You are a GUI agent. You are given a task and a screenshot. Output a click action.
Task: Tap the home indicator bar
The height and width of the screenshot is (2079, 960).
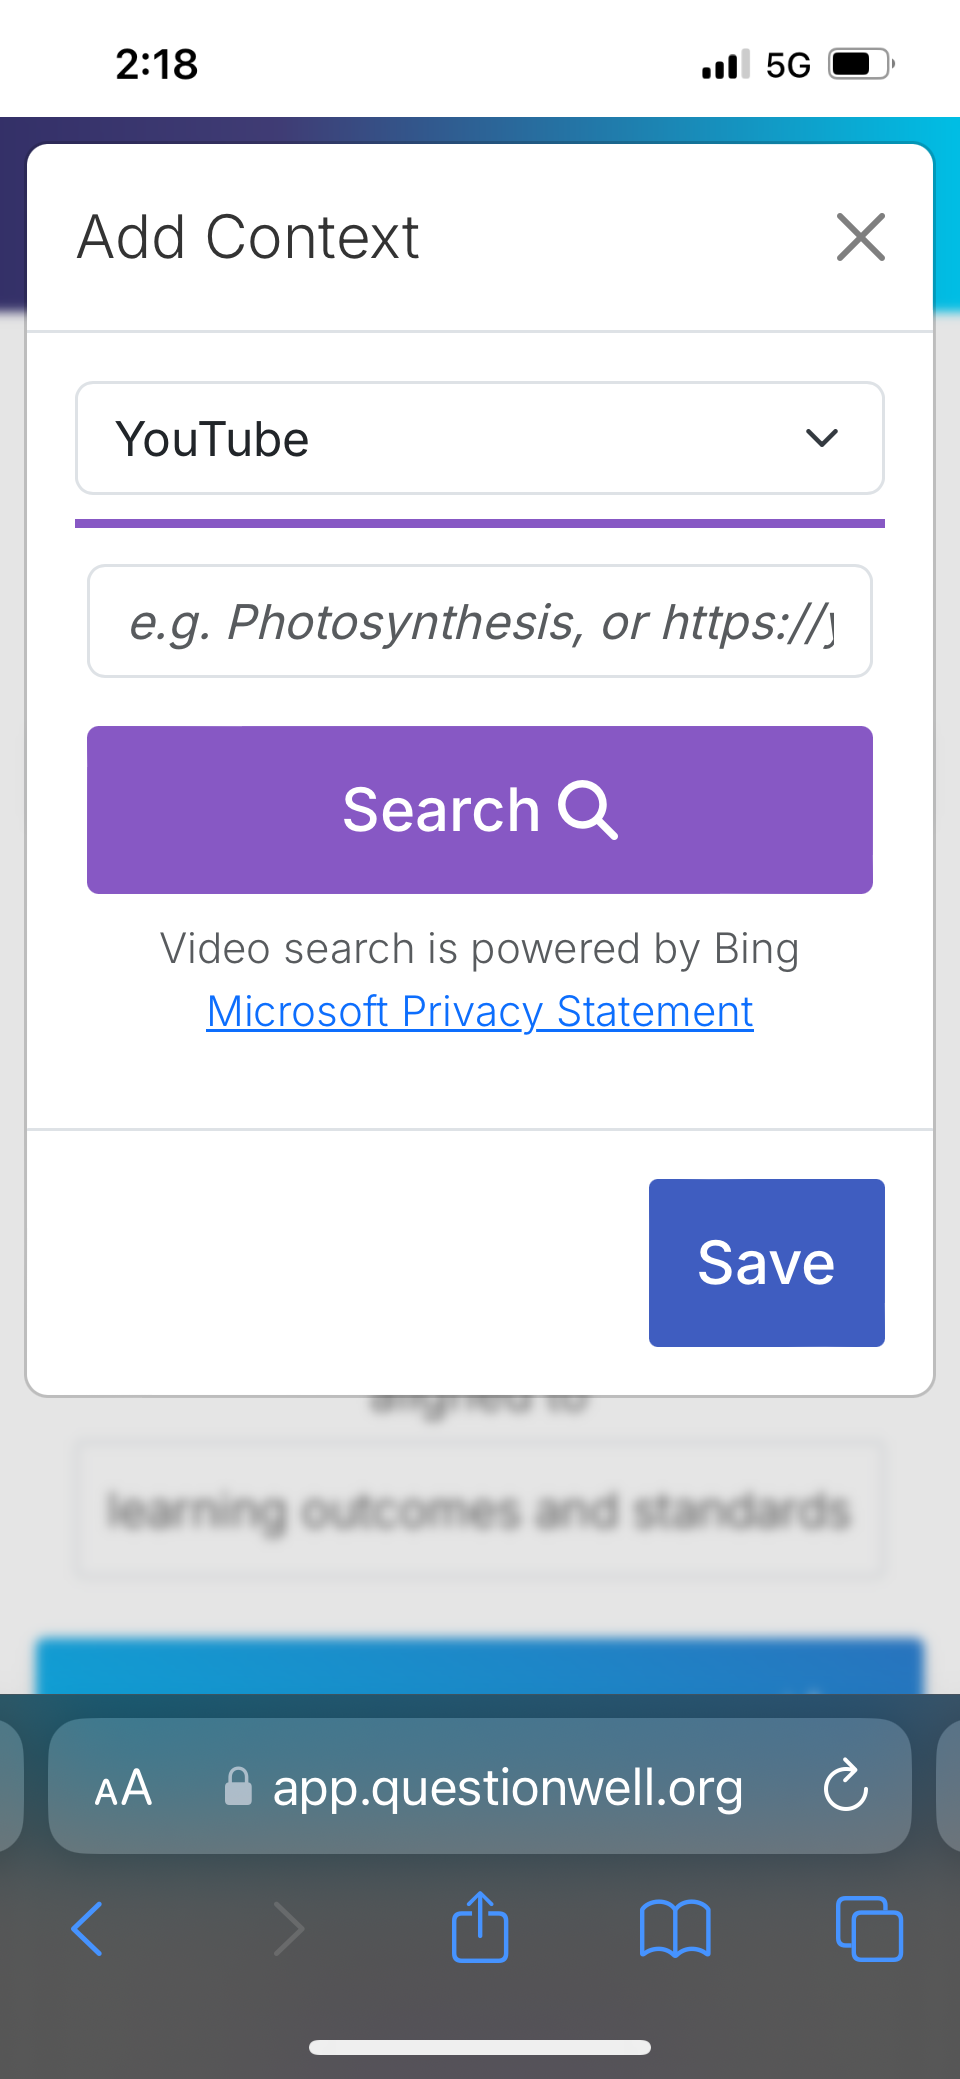coord(480,2047)
